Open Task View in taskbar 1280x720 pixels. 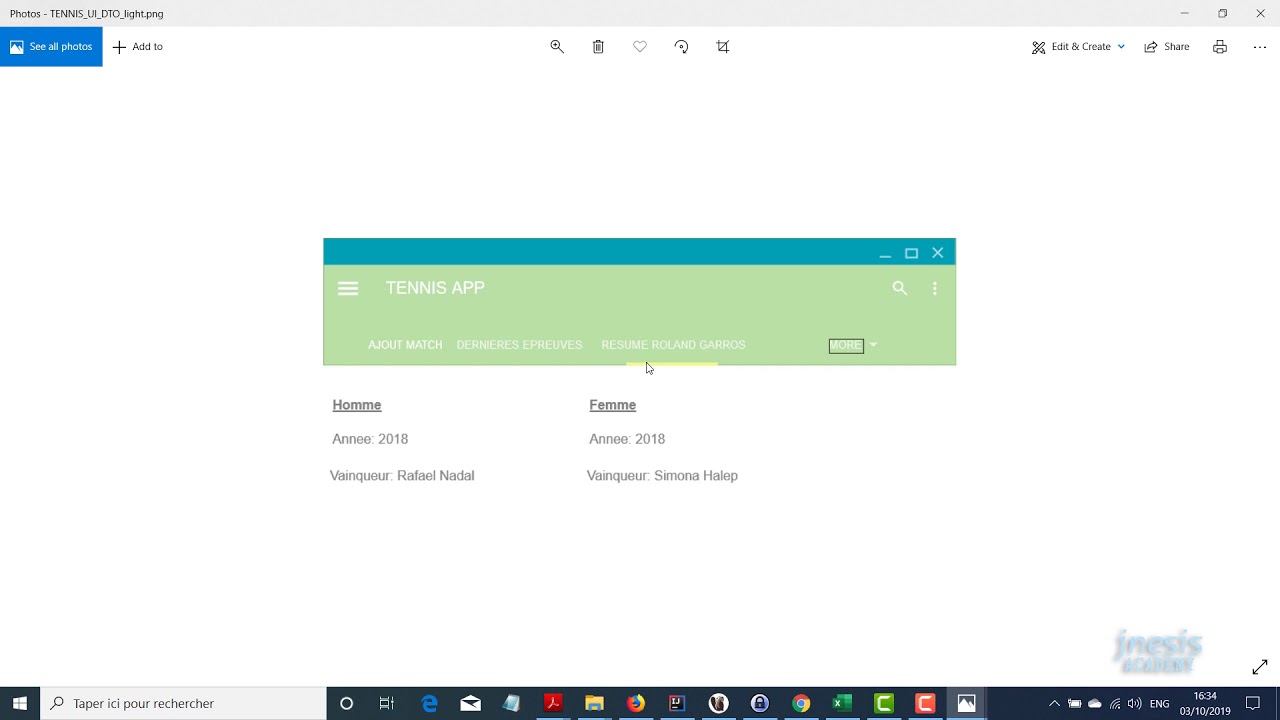tap(387, 704)
